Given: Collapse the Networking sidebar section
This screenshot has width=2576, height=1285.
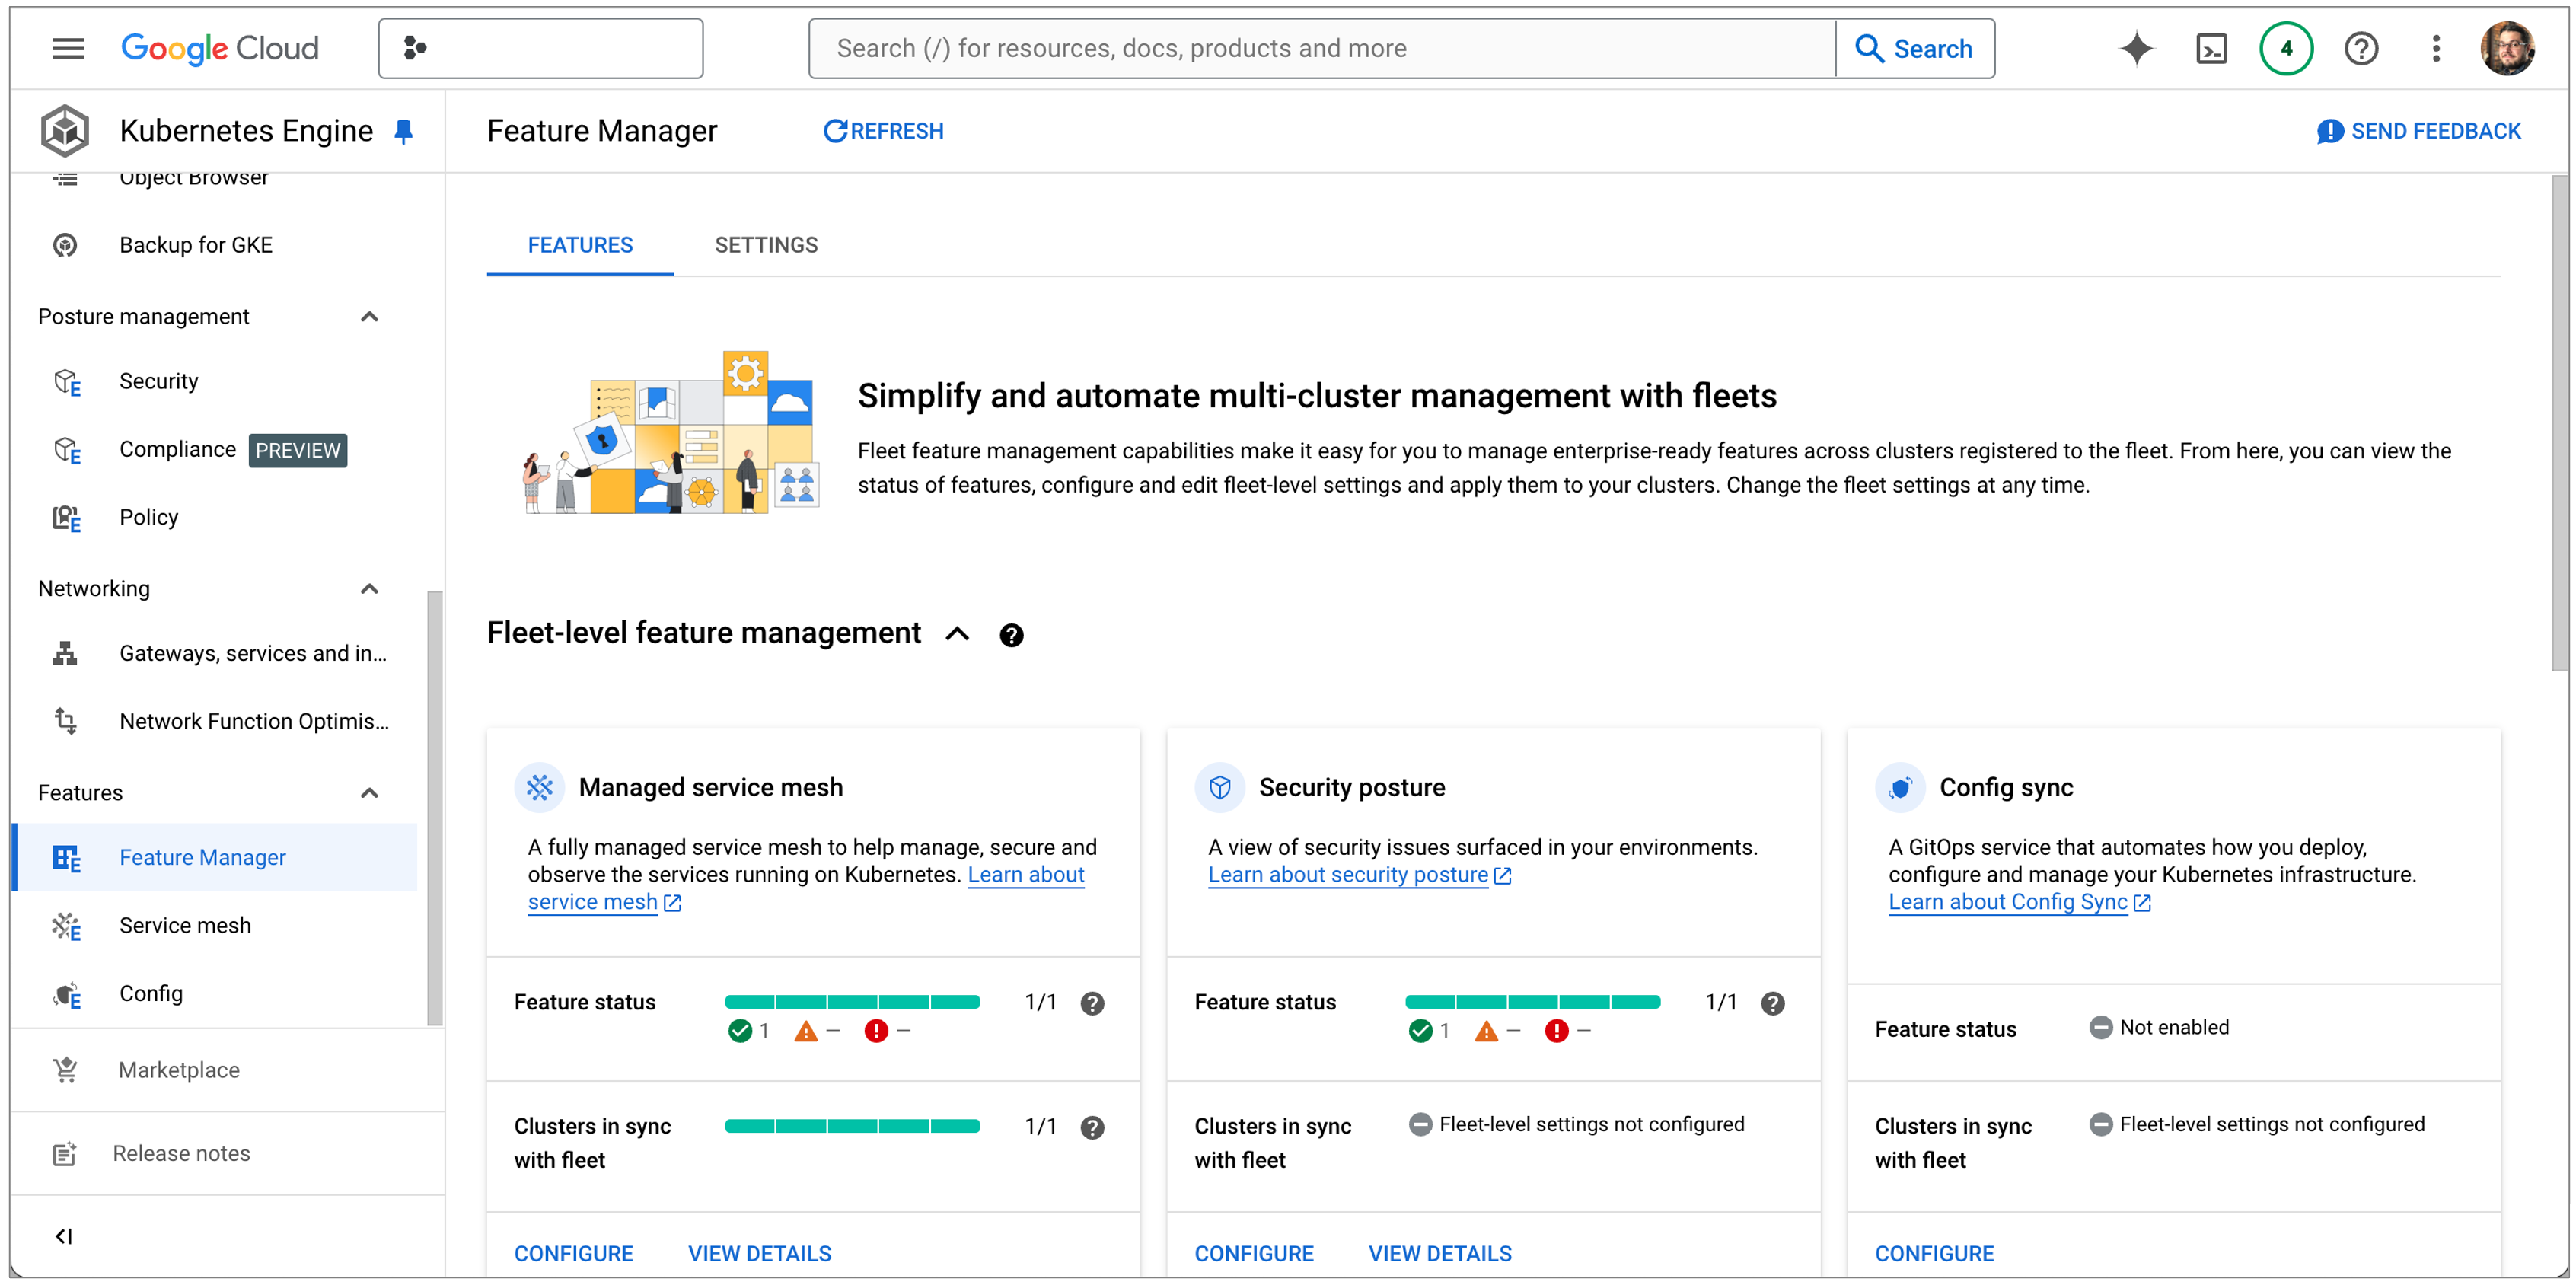Looking at the screenshot, I should pyautogui.click(x=369, y=589).
